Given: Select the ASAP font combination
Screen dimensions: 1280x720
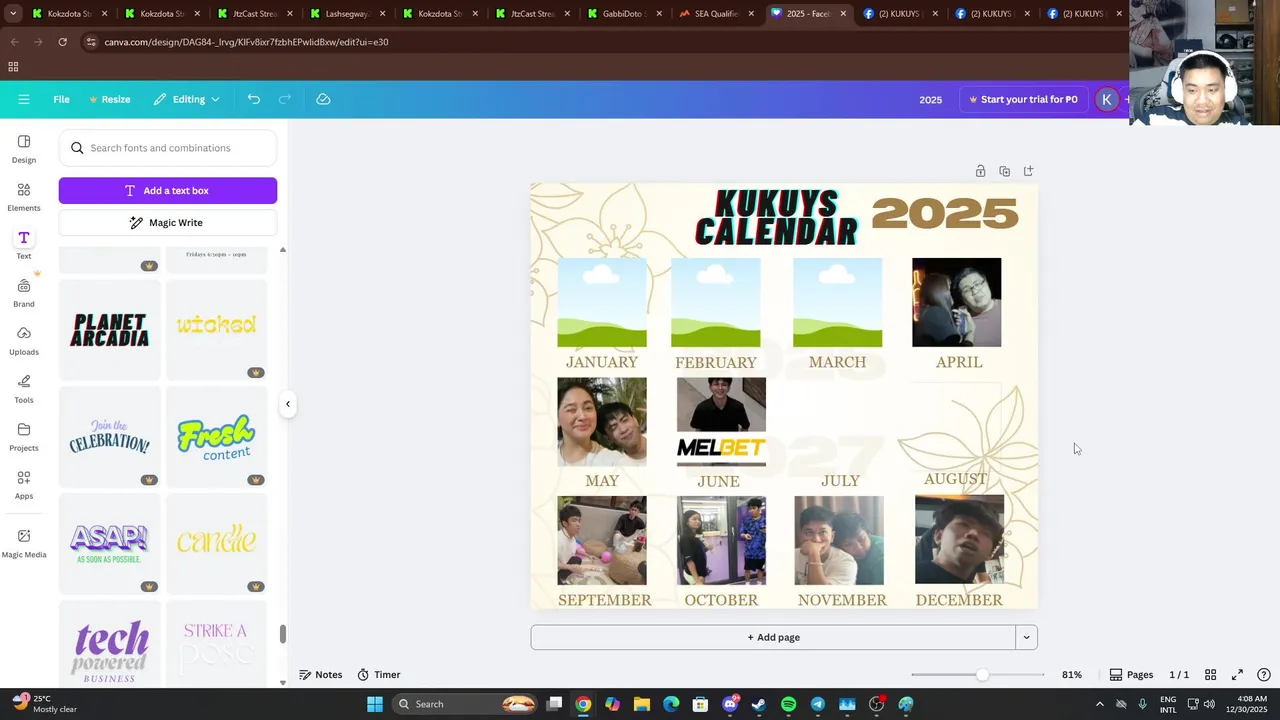Looking at the screenshot, I should tap(109, 544).
